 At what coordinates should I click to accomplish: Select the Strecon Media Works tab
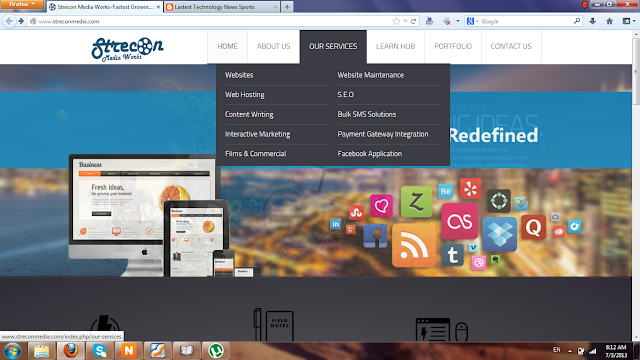coord(104,7)
